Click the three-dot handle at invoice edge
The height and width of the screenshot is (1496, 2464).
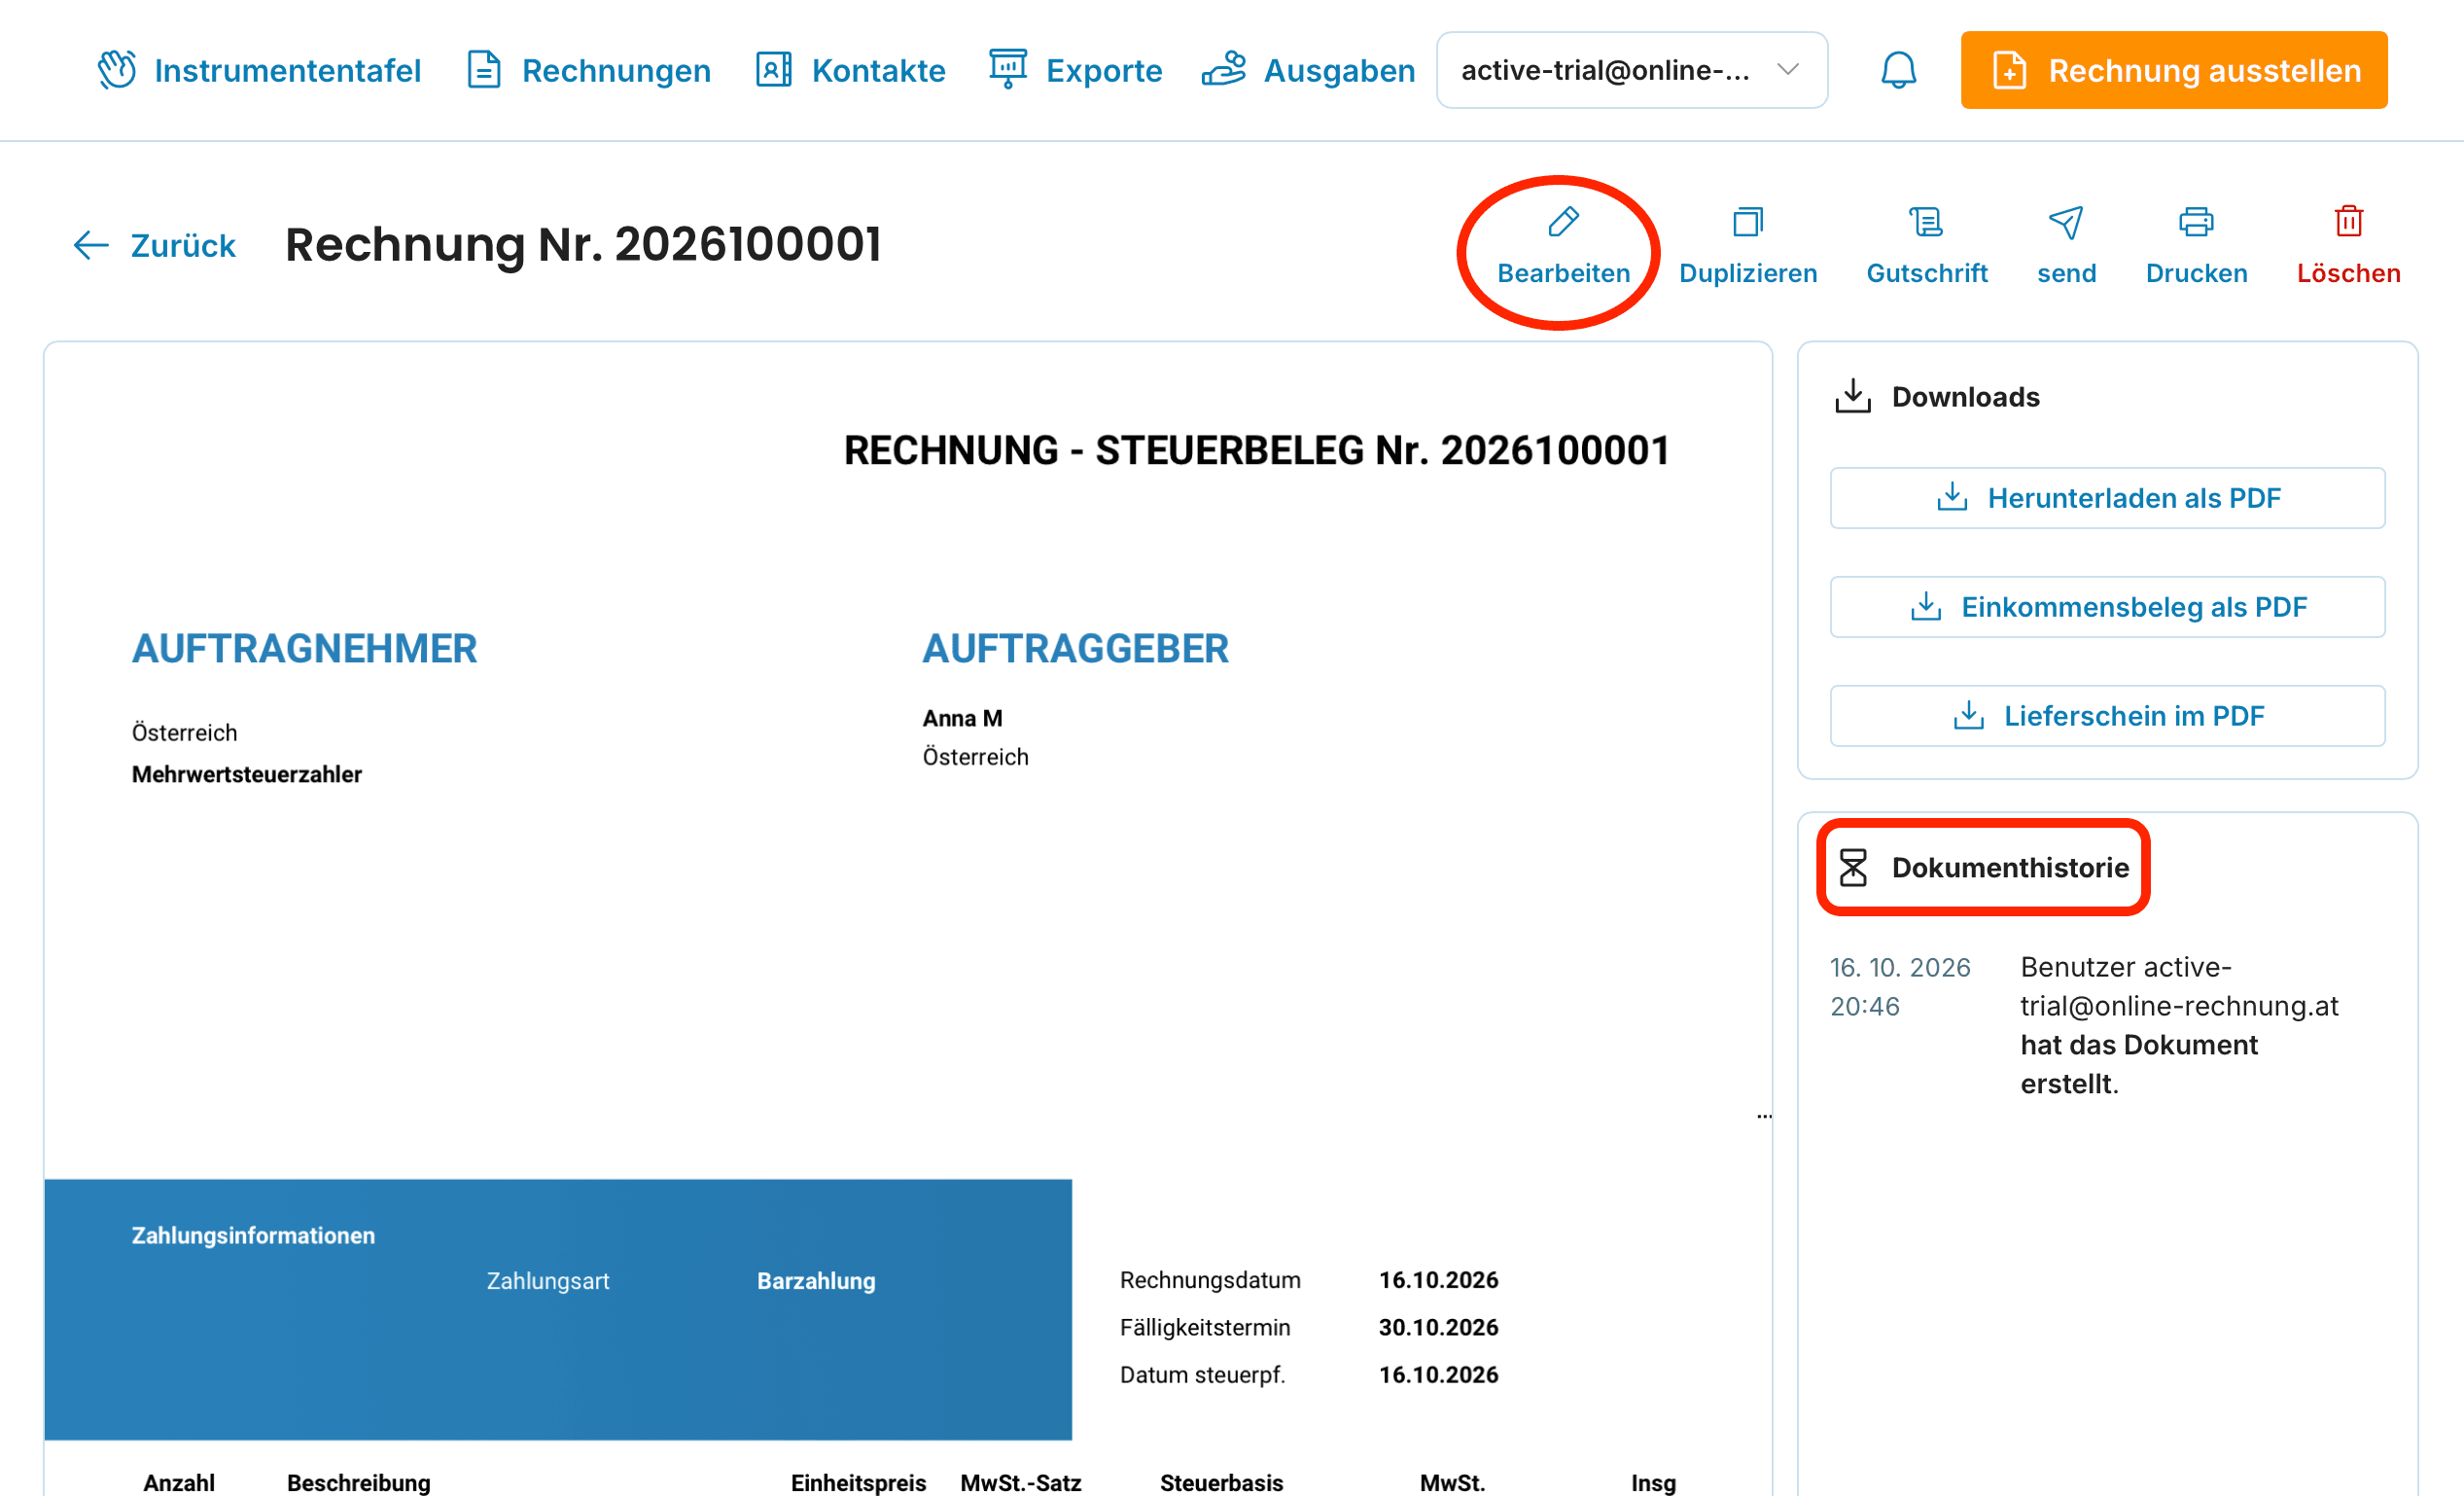pyautogui.click(x=1764, y=1116)
